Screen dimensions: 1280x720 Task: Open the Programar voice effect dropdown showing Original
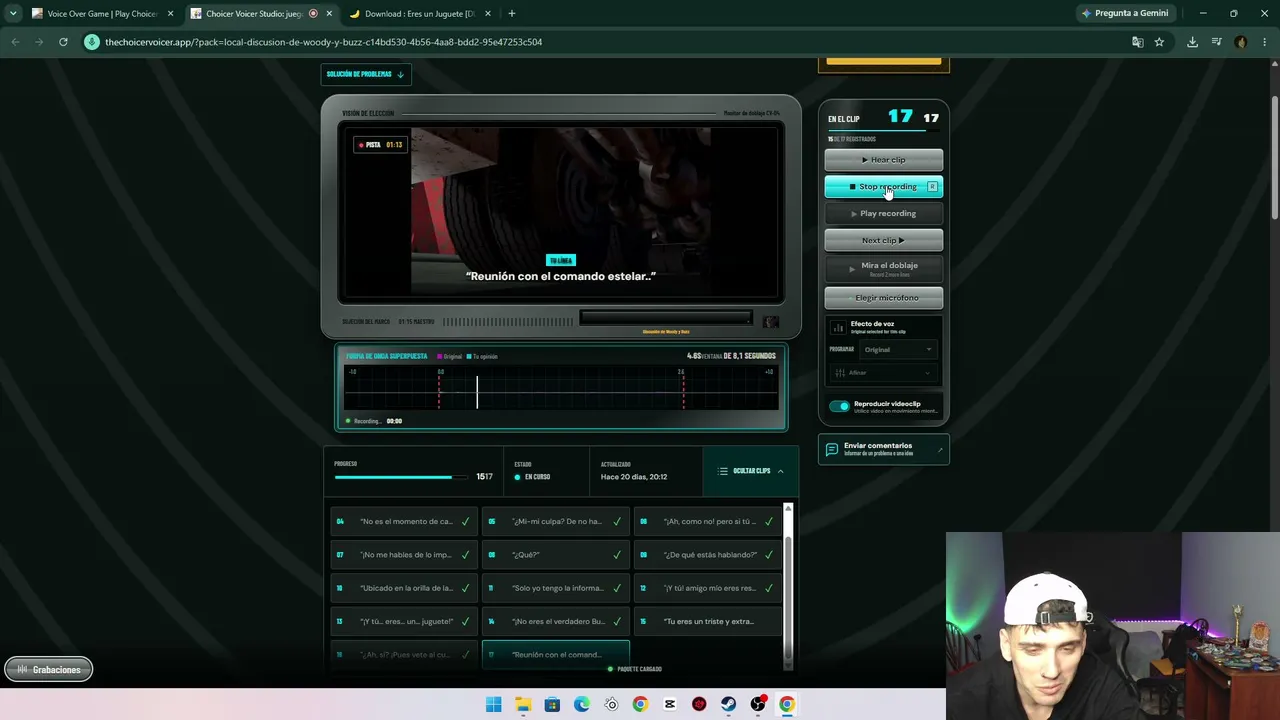tap(898, 349)
